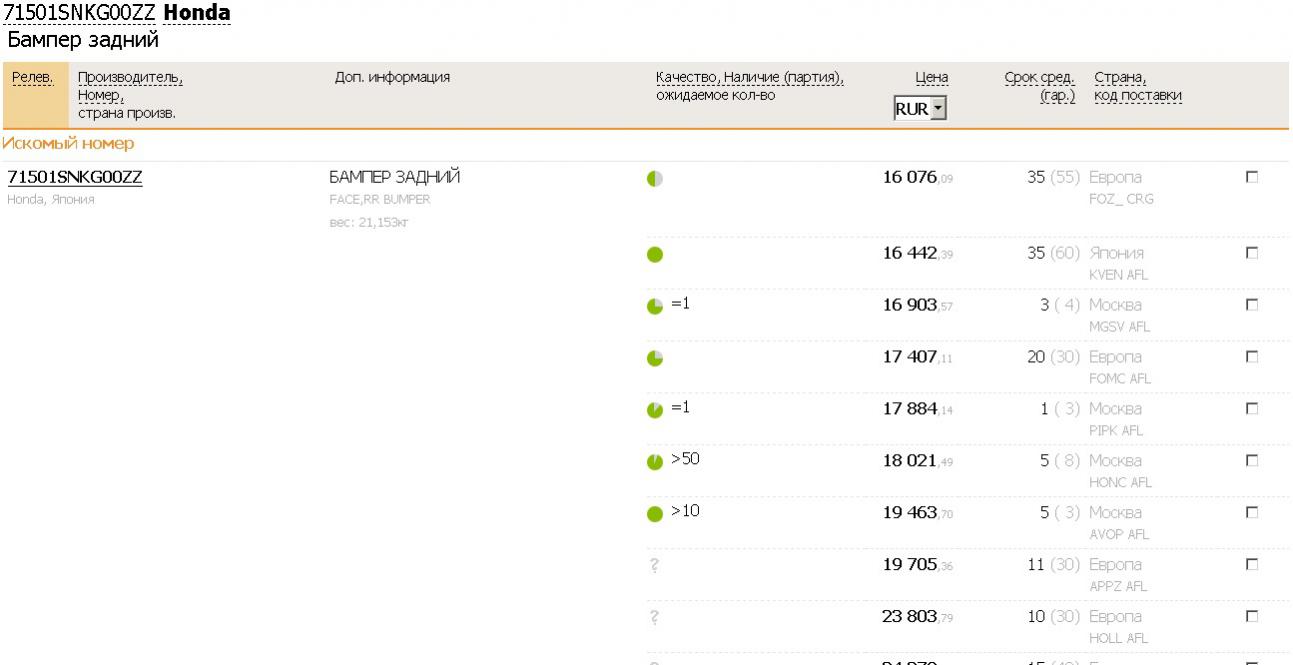Screen dimensions: 1293x665
Task: Click the quality pie icon for the 16 903 offer
Action: tap(655, 305)
